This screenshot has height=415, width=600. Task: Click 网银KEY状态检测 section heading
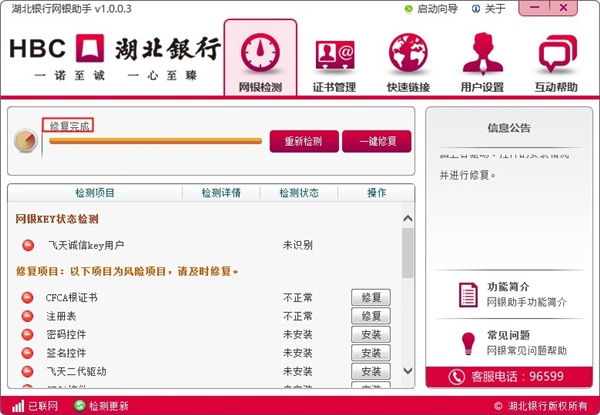pos(57,219)
